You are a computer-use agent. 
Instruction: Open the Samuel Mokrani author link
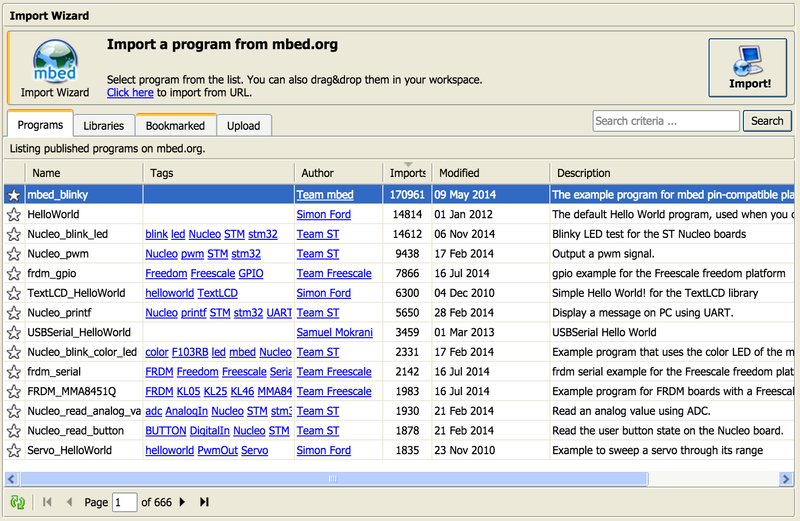[x=335, y=333]
